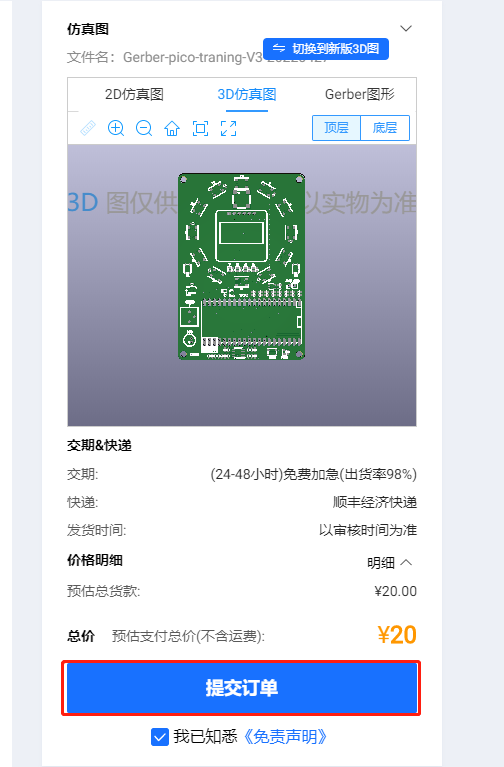Toggle the 我已知悉 disclaimer checkbox
The image size is (504, 767).
[160, 737]
